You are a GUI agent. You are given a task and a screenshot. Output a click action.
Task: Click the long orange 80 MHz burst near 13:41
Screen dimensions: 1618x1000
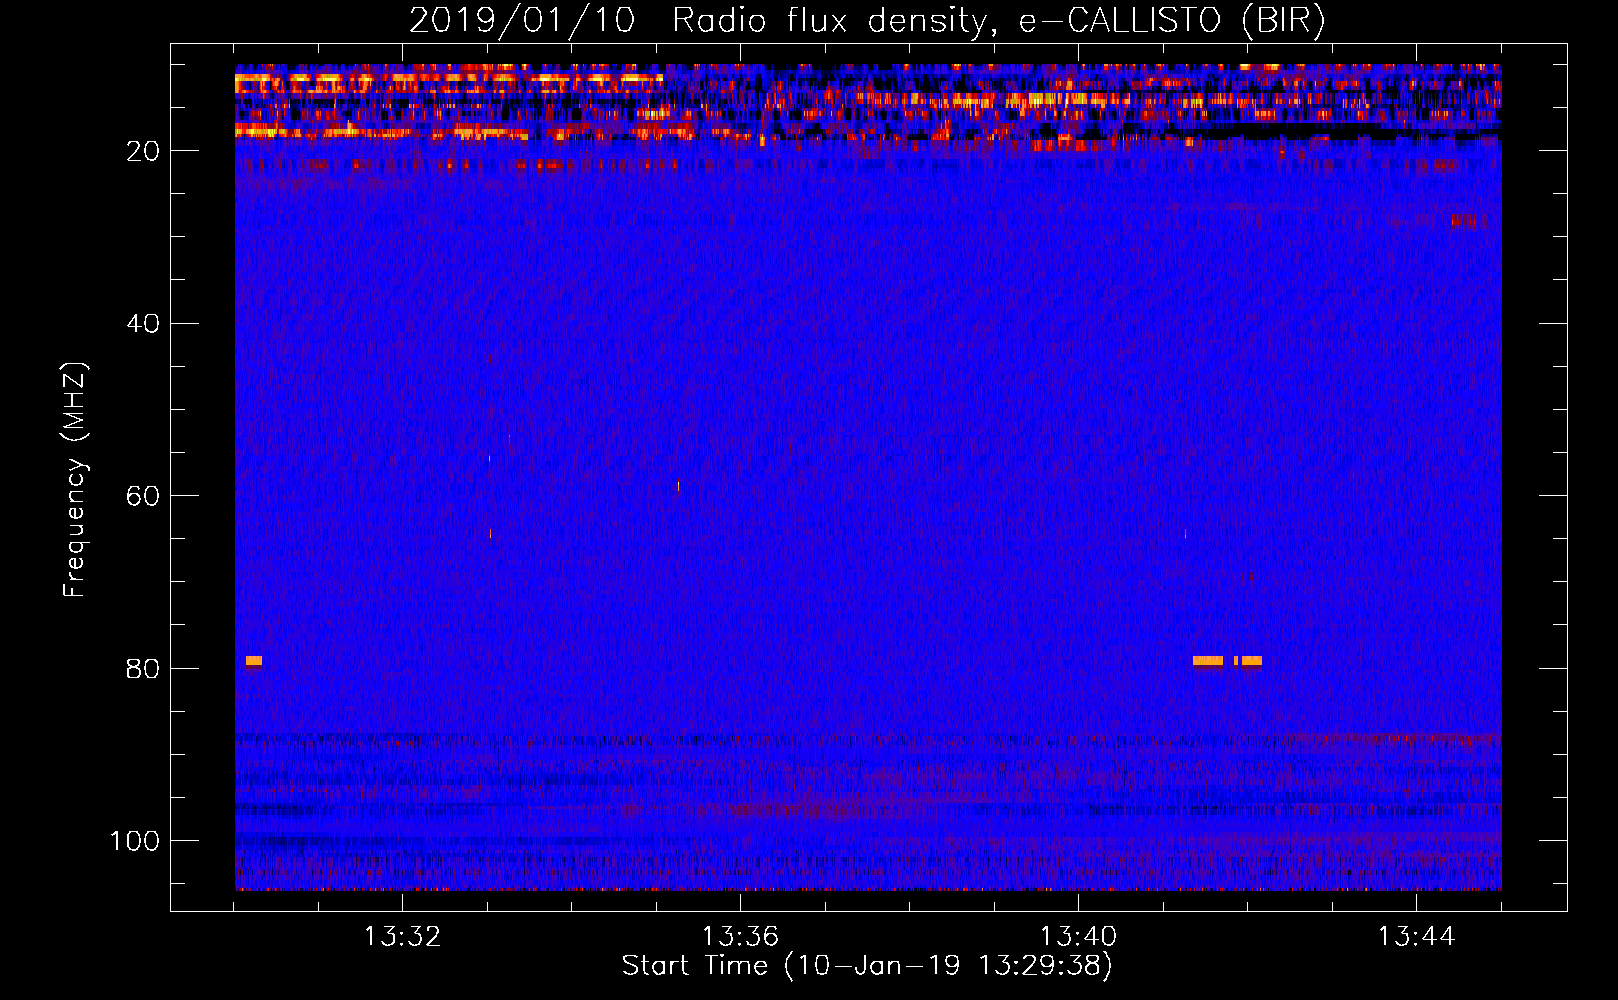coord(1208,660)
